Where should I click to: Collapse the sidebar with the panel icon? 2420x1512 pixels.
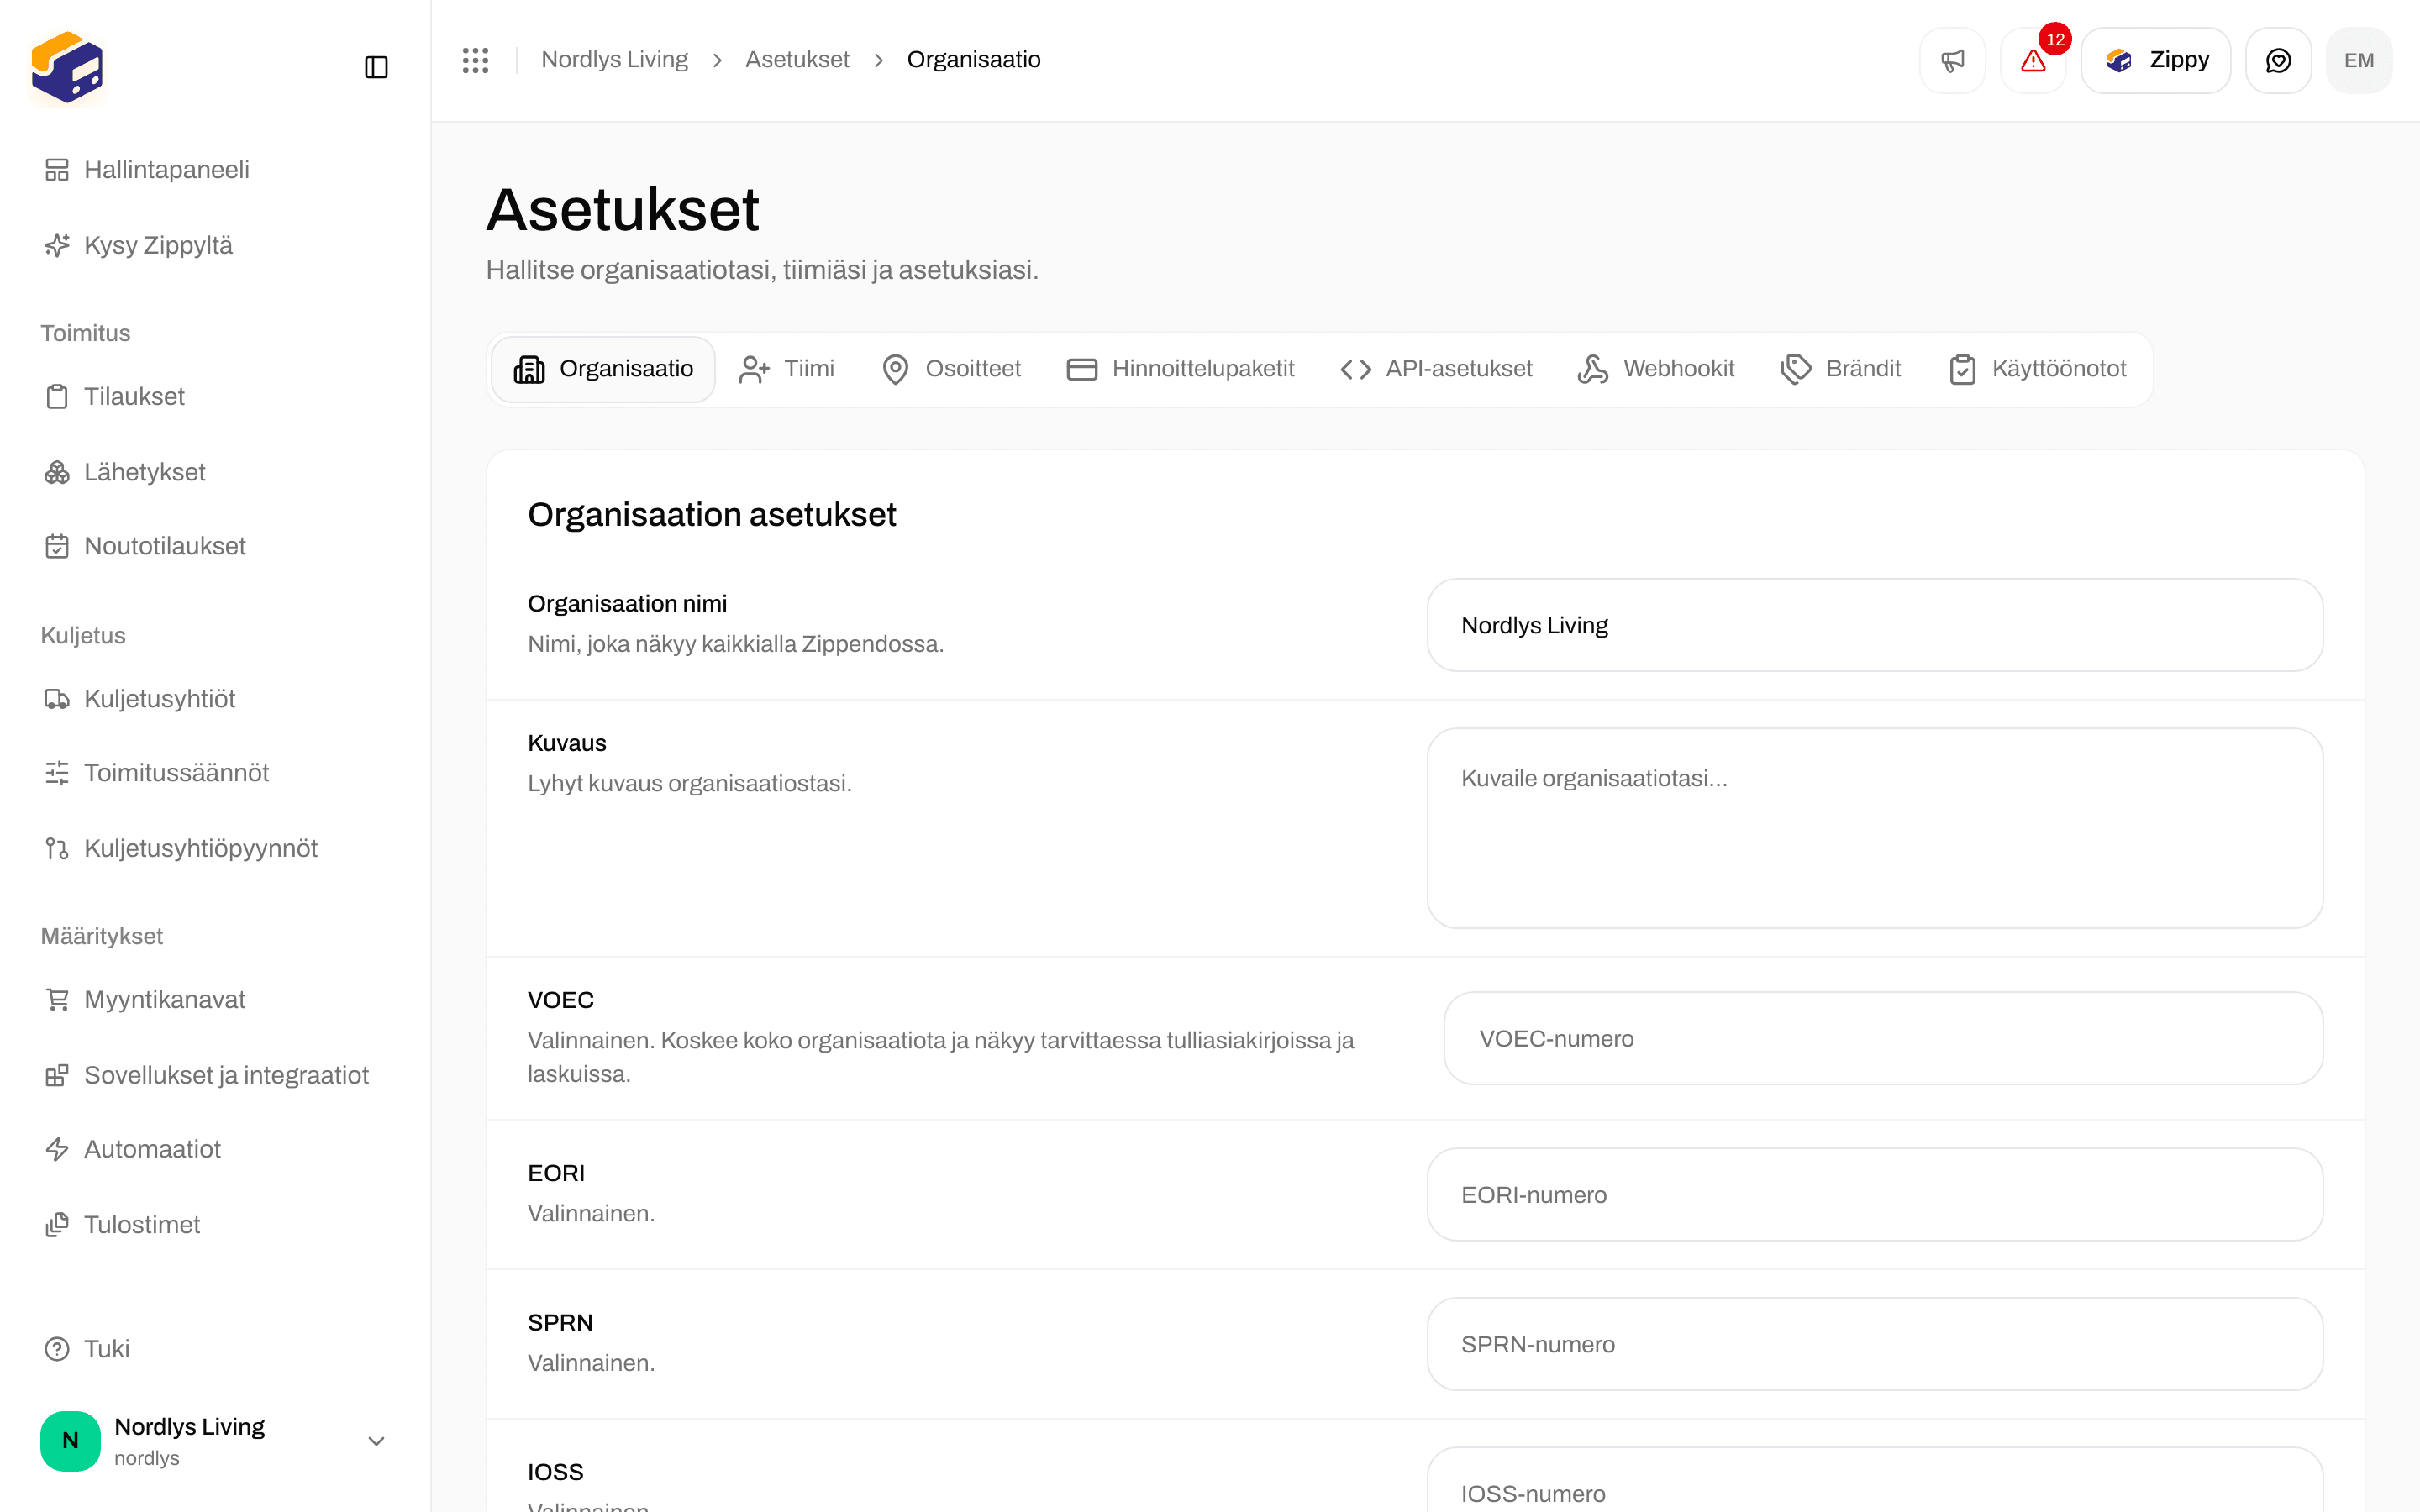click(x=376, y=67)
